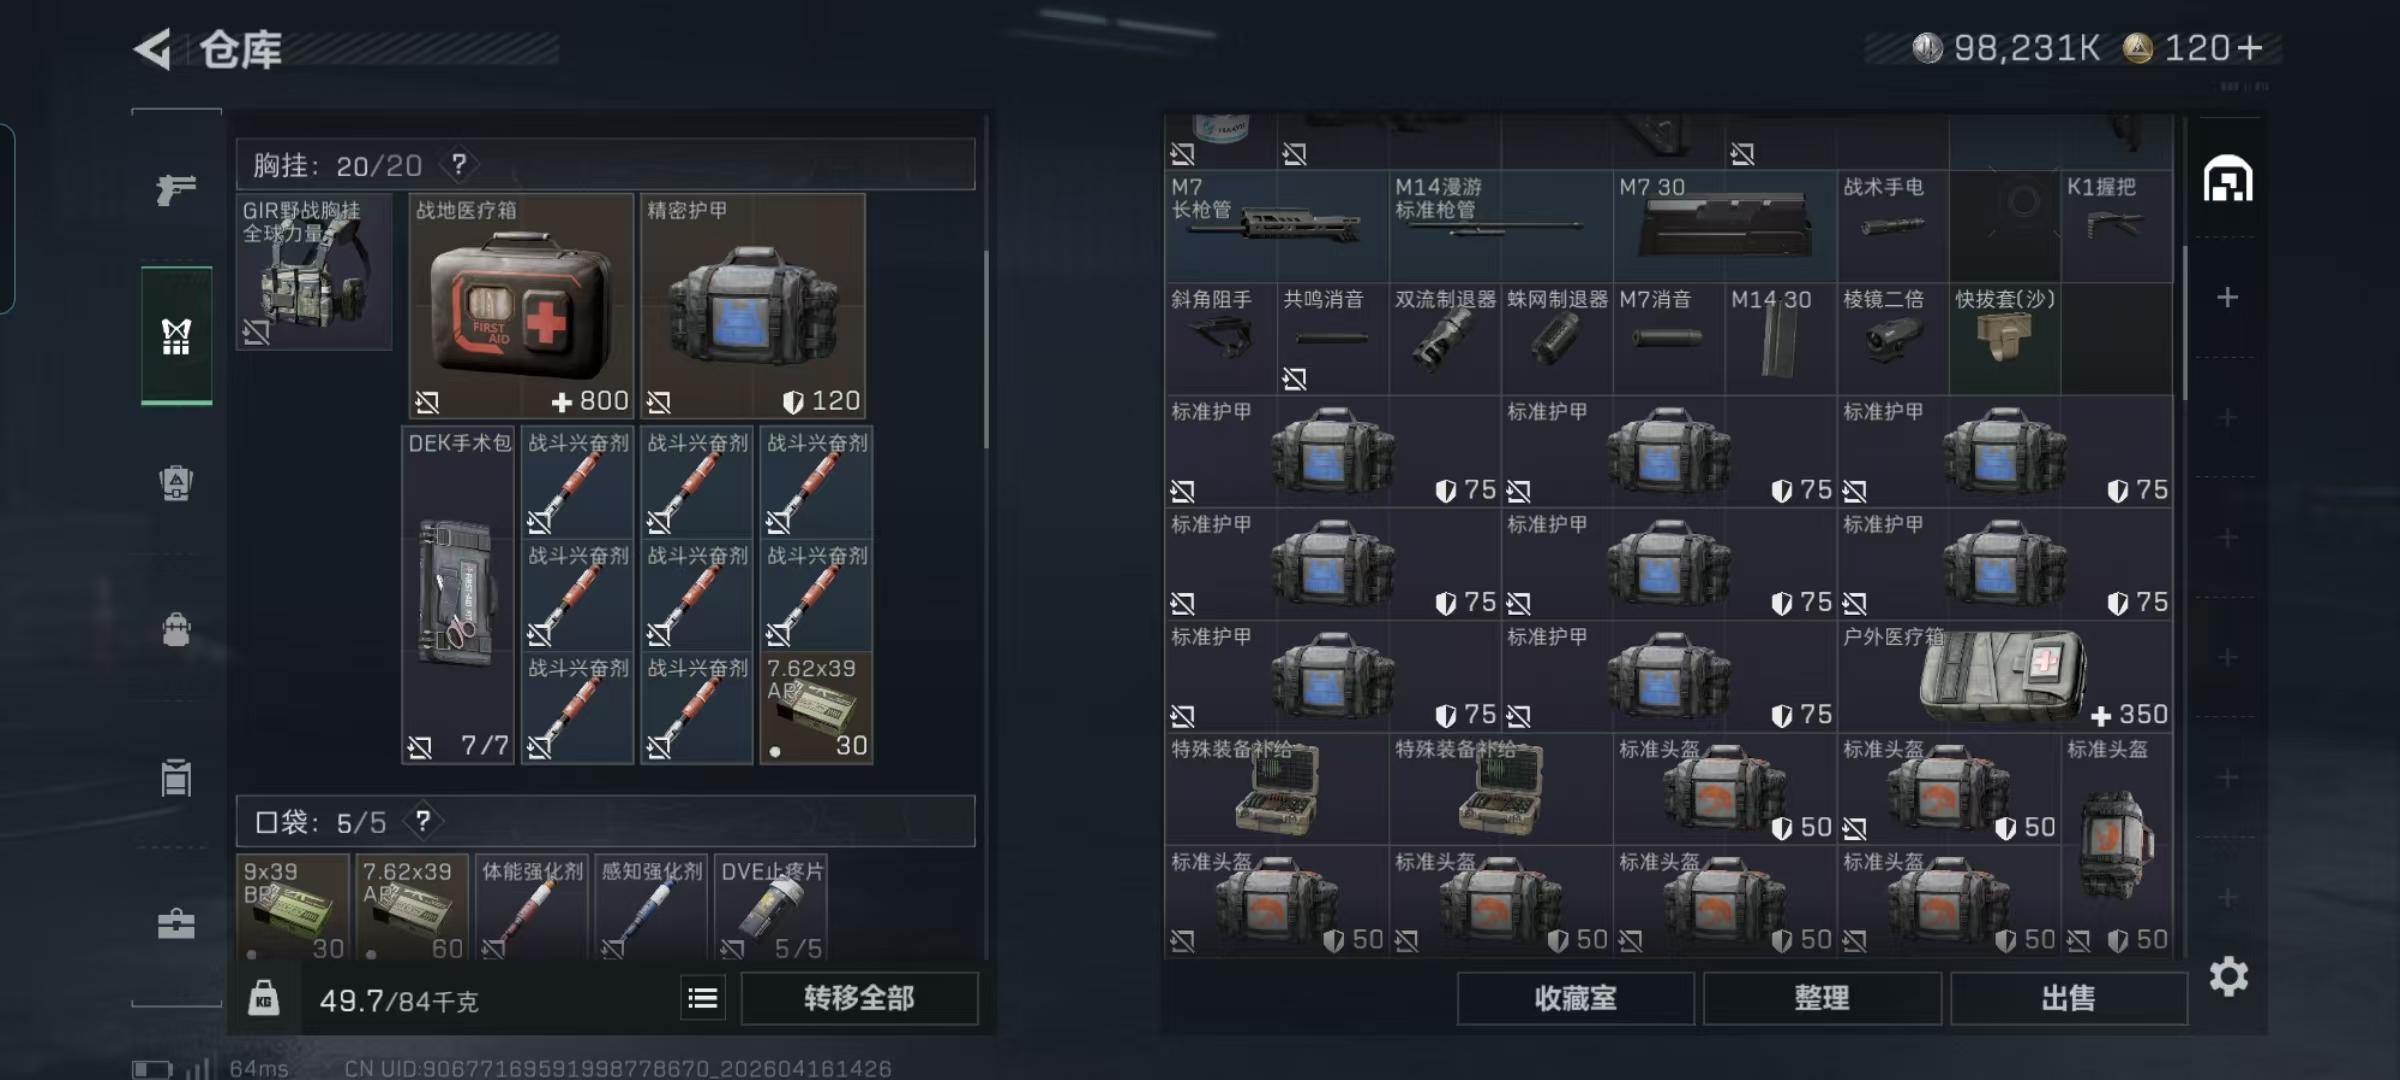Open the briefcase sidebar category
The image size is (2400, 1080).
click(176, 923)
